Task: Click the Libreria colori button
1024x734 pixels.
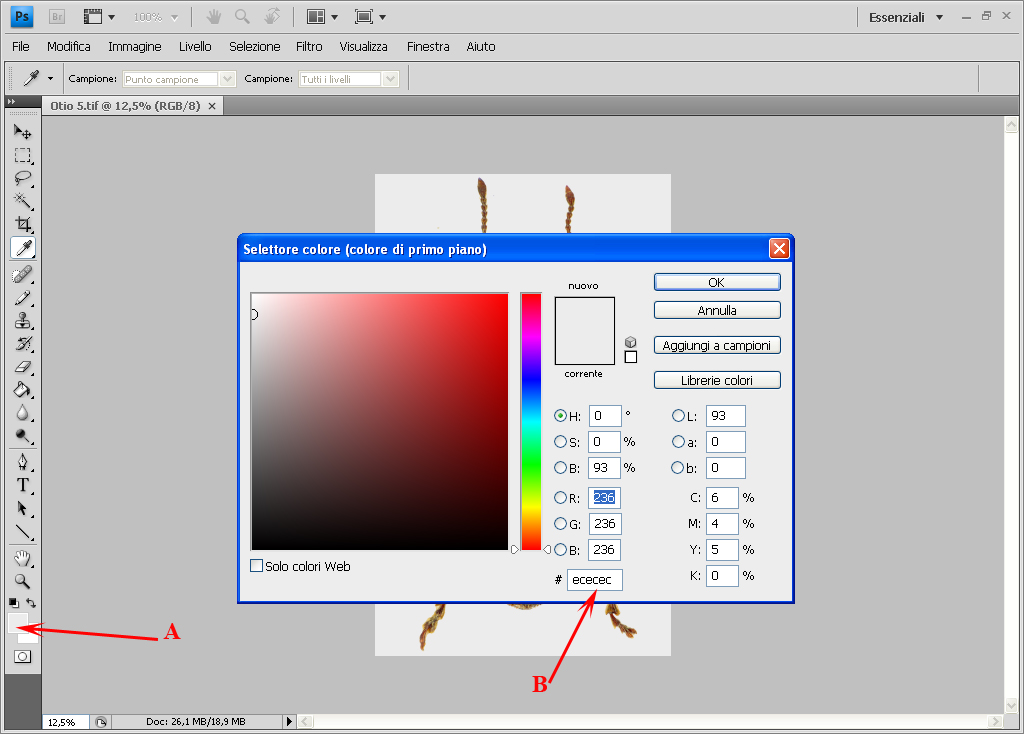Action: coord(716,380)
